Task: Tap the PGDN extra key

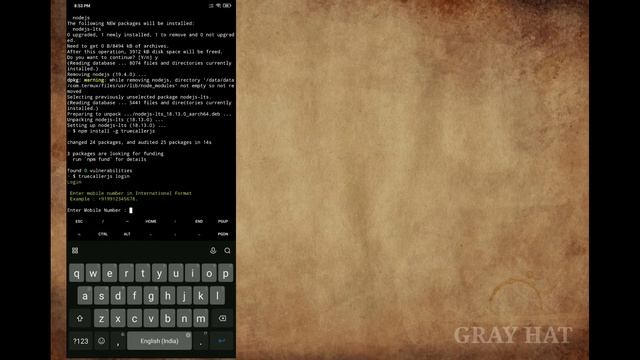Action: tap(223, 234)
